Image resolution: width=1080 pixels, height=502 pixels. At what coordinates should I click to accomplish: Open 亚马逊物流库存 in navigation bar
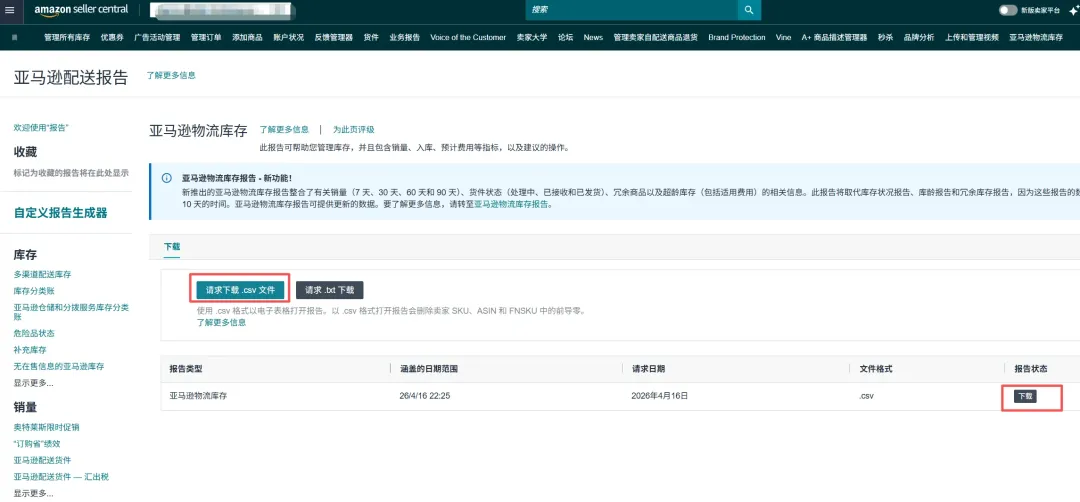1036,38
